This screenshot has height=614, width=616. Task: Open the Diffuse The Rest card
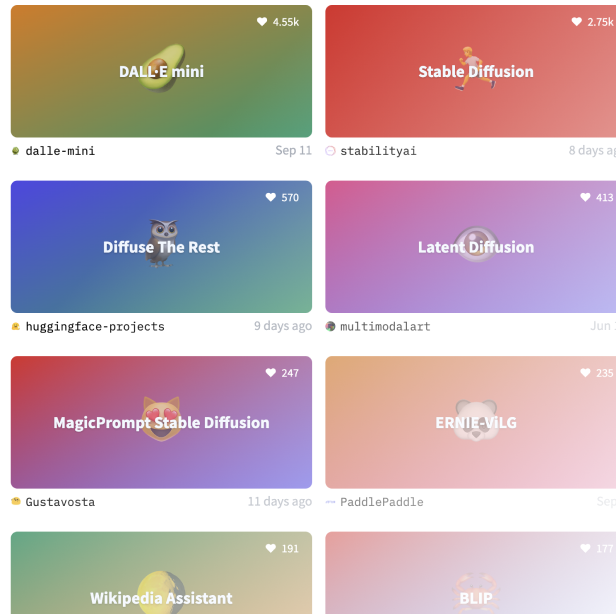pos(161,247)
